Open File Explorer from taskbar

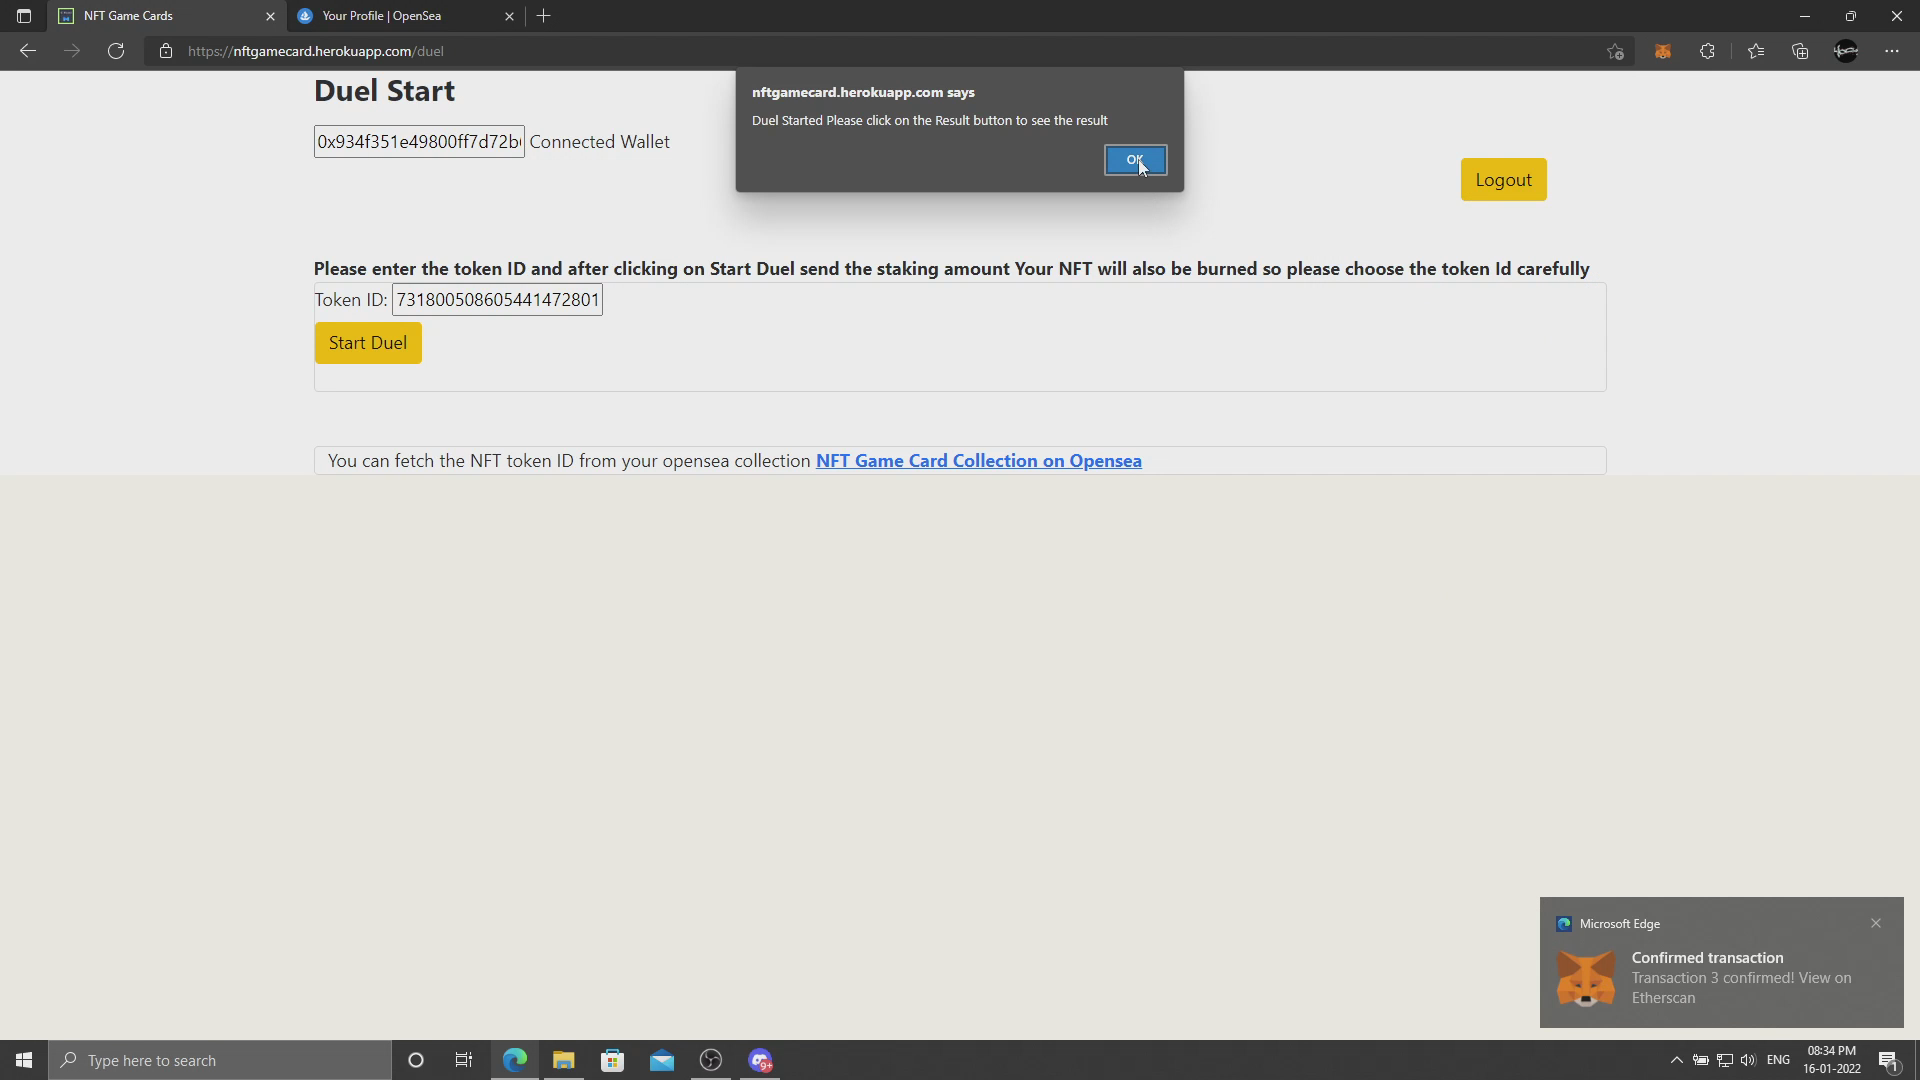click(x=564, y=1060)
